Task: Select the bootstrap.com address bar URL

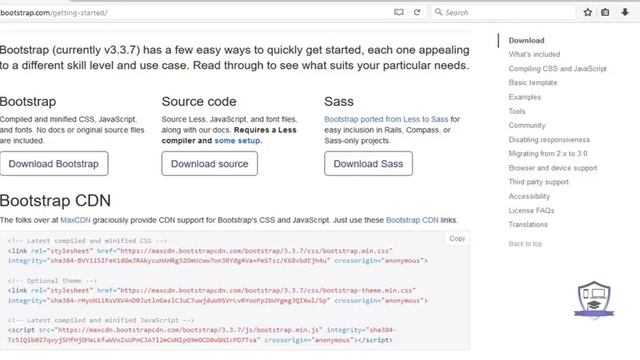Action: 54,13
